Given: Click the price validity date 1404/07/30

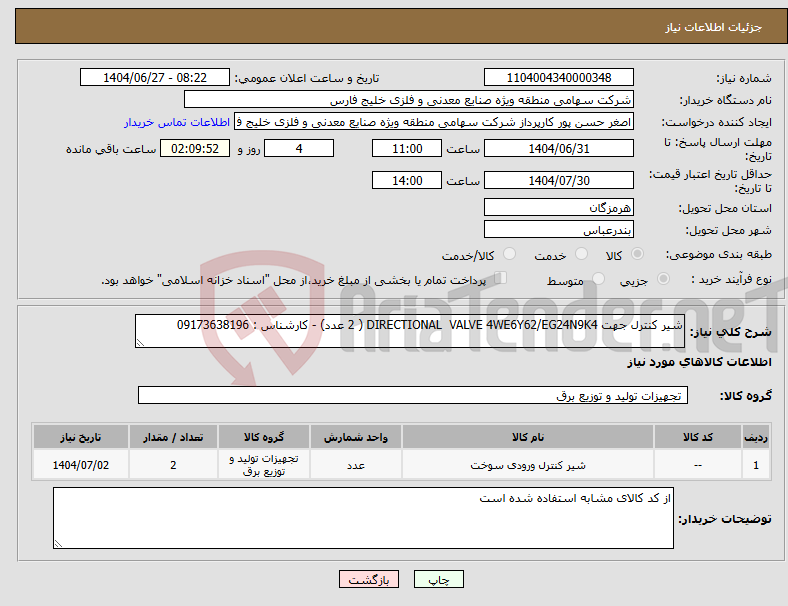Looking at the screenshot, I should [x=559, y=180].
